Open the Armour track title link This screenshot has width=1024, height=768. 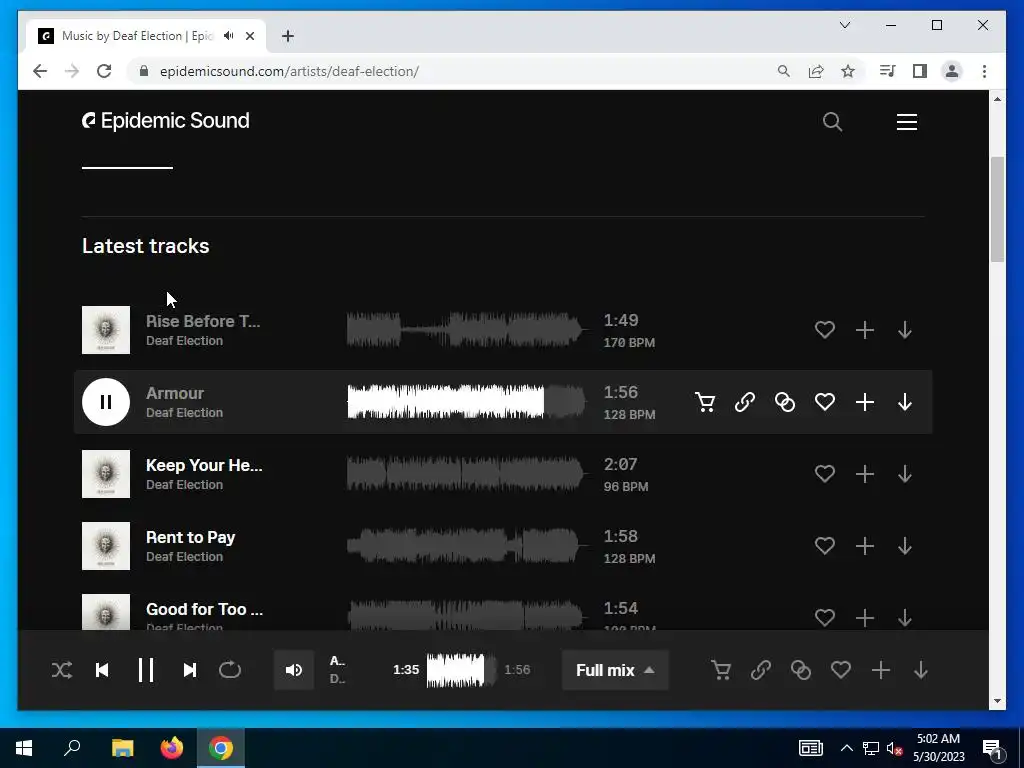[x=175, y=393]
